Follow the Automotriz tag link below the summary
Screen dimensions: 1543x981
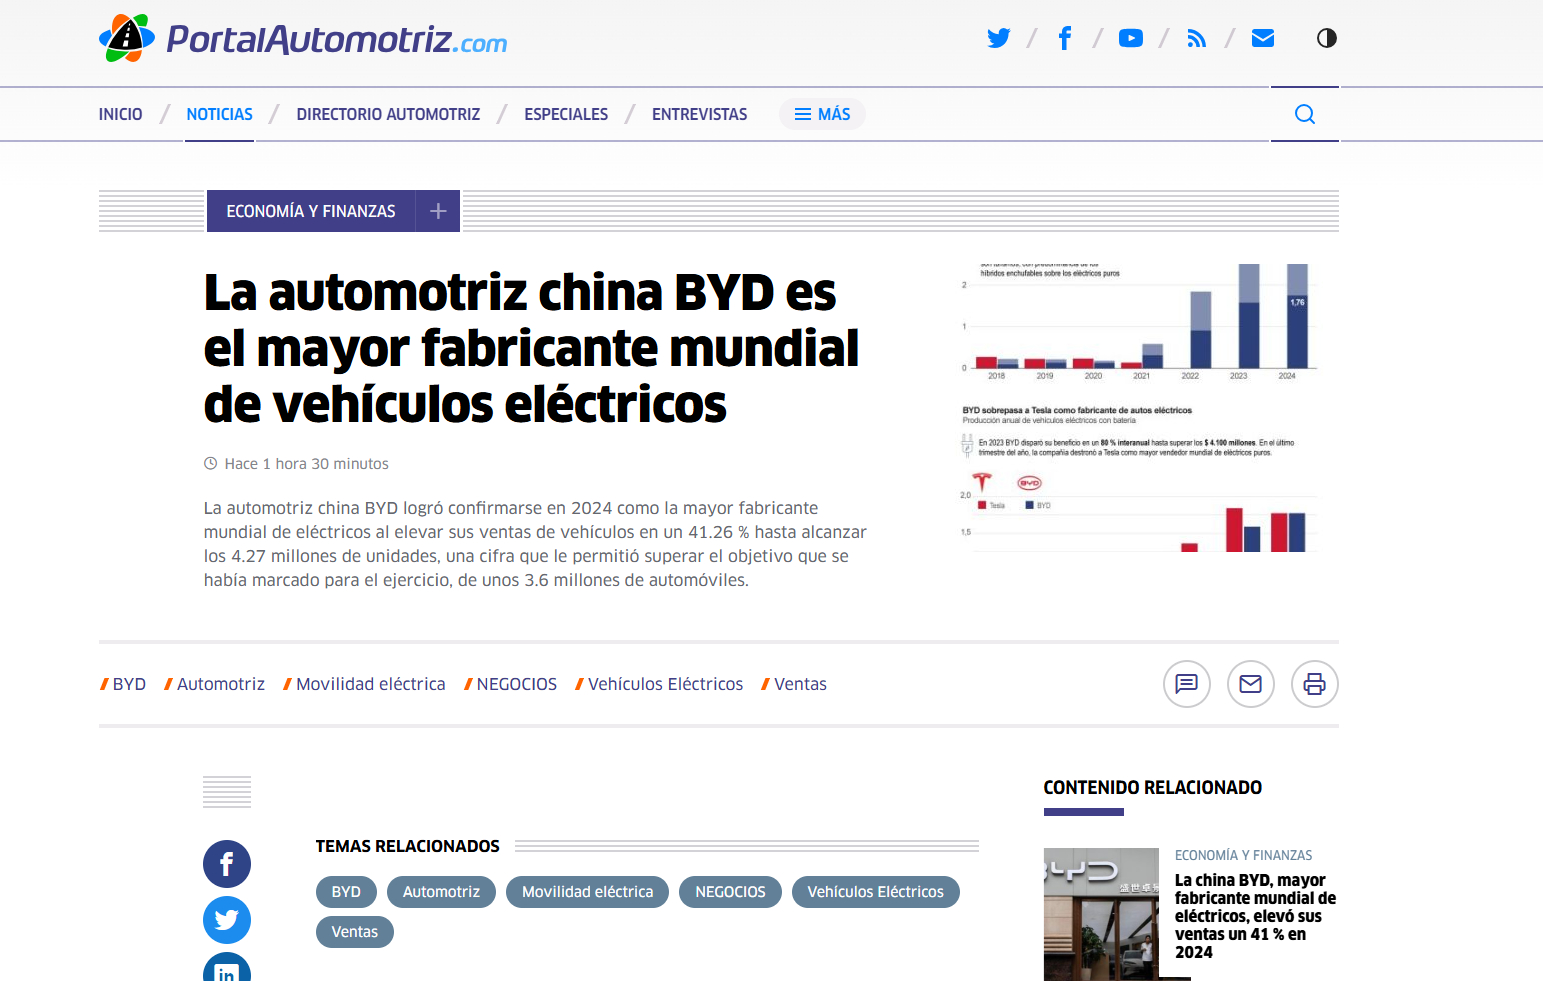[214, 684]
